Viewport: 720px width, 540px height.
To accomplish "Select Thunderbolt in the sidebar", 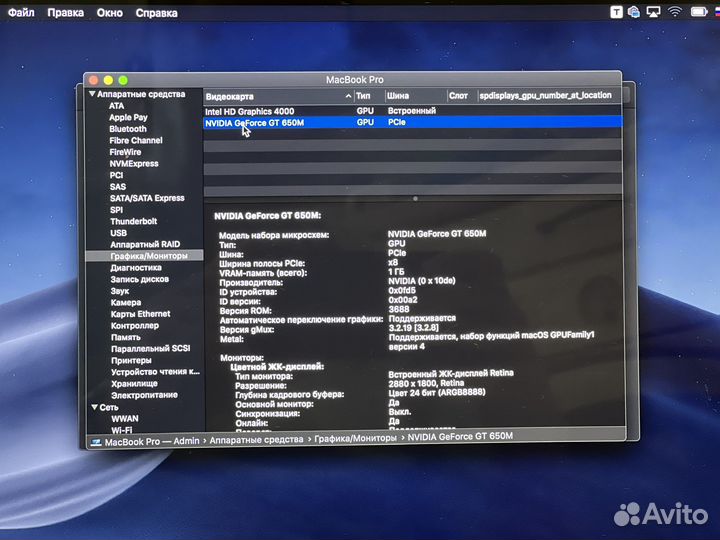I will [134, 221].
